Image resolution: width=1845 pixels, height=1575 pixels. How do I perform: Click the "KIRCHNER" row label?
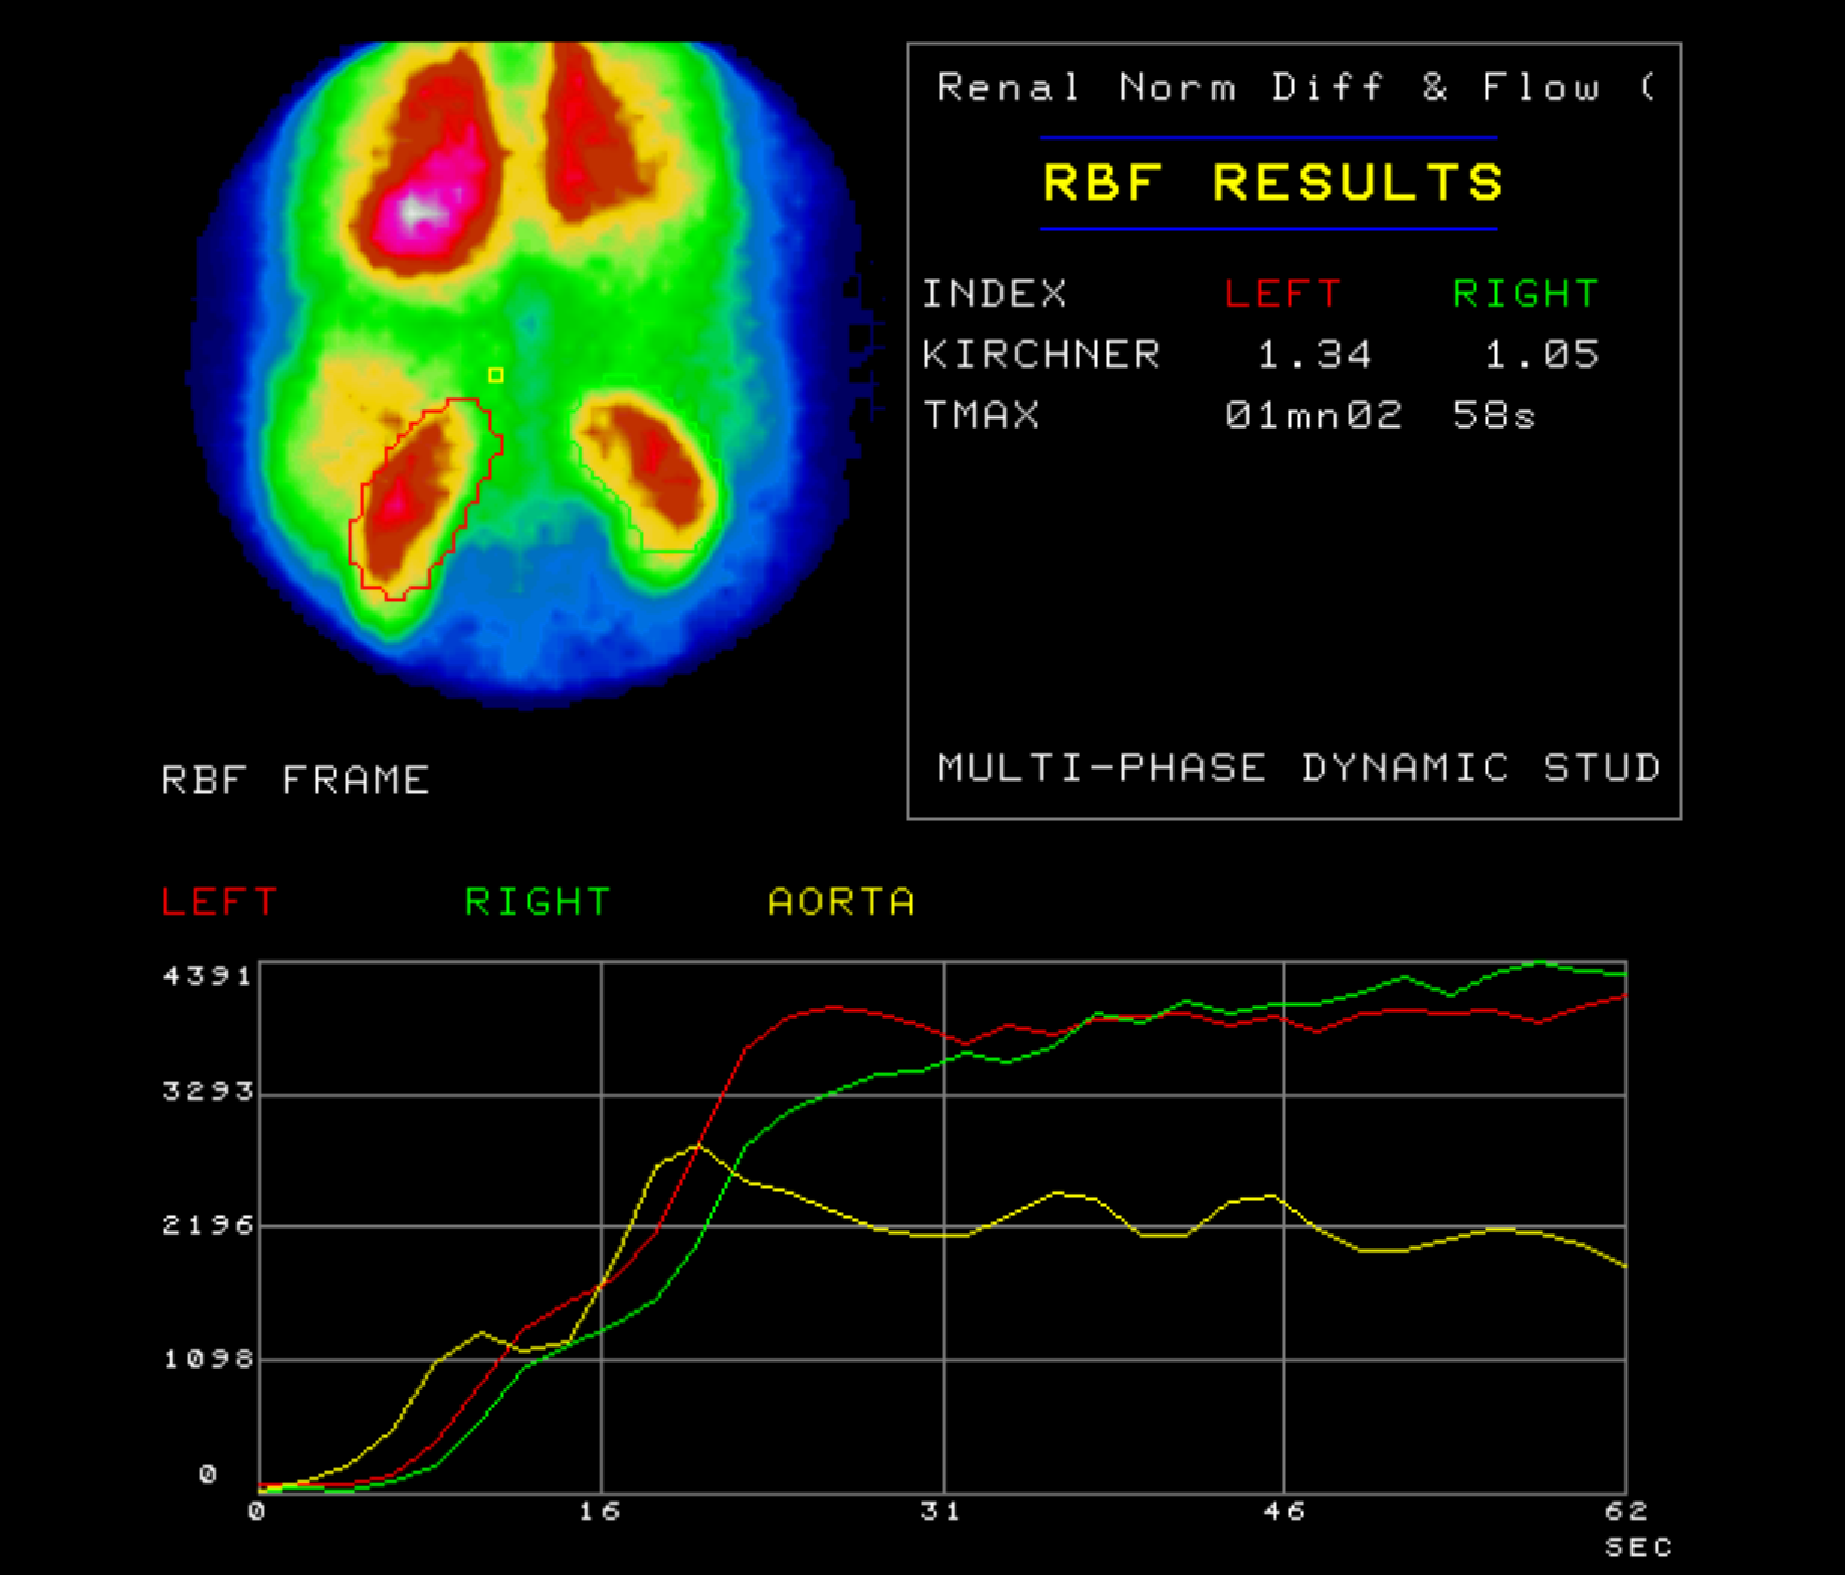click(x=1041, y=354)
